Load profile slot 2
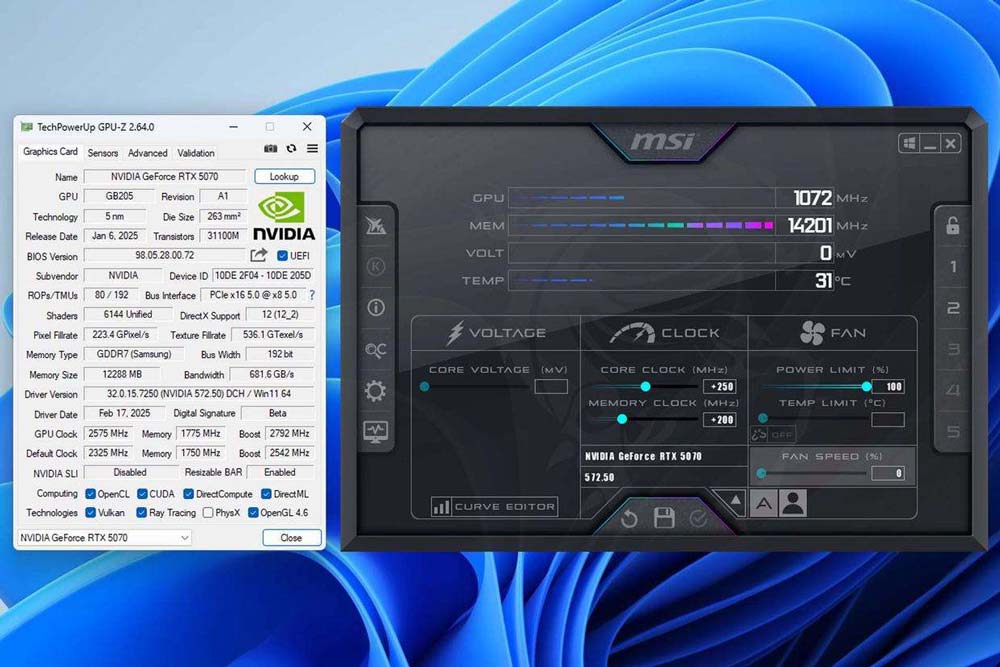 click(x=953, y=308)
